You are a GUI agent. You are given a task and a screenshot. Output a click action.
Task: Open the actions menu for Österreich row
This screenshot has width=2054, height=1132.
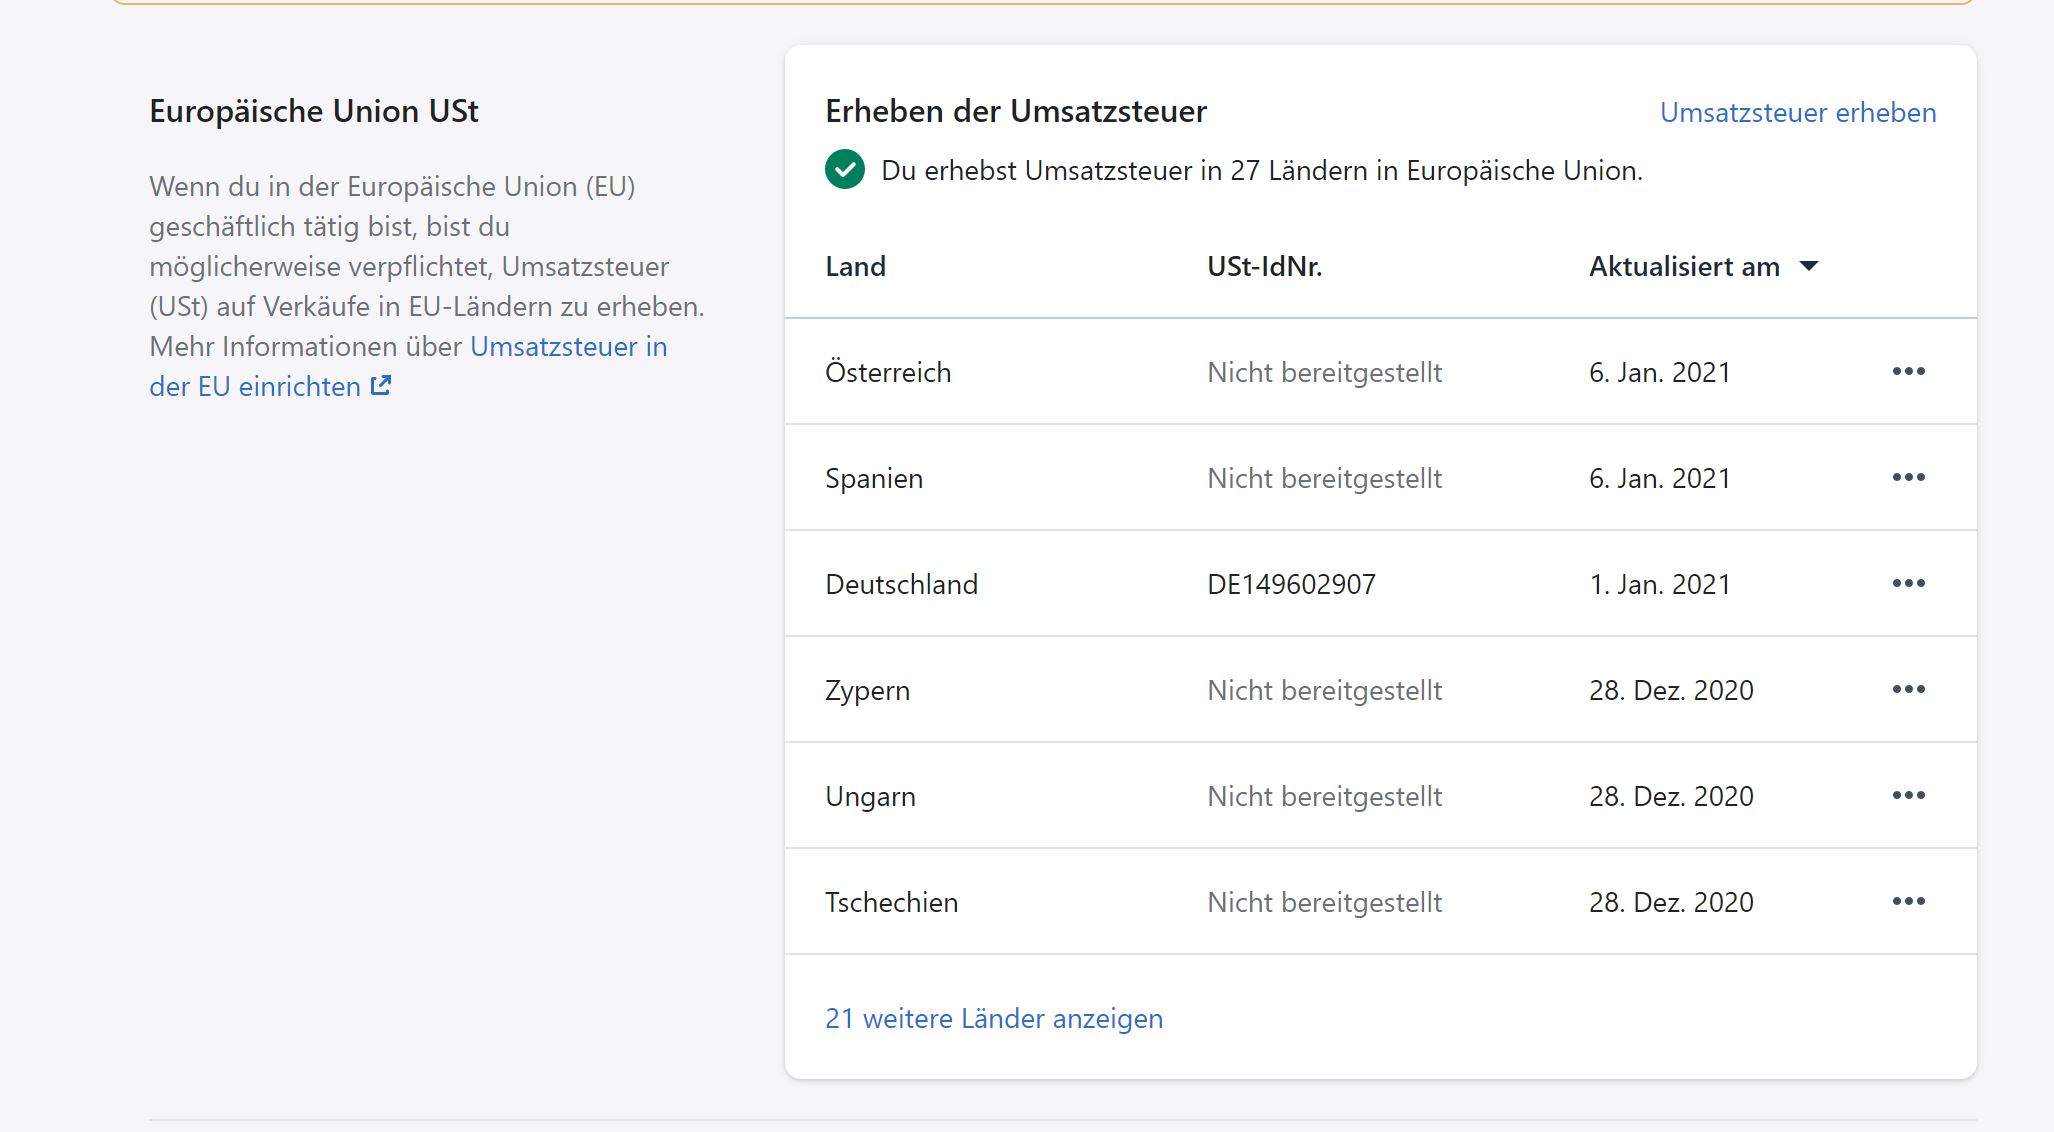1908,372
